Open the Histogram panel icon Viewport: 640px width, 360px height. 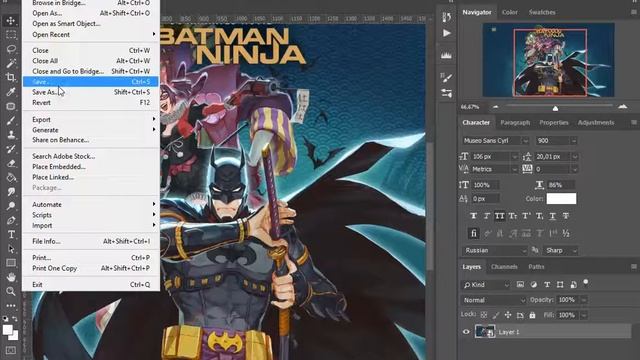(x=447, y=55)
